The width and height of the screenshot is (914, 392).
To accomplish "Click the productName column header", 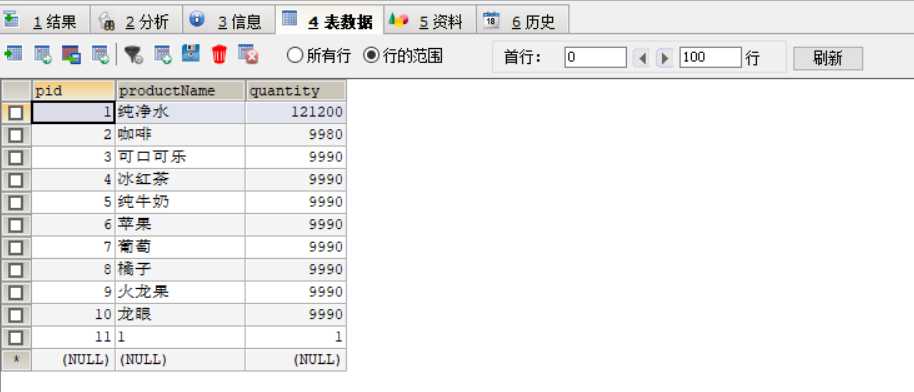I will (x=180, y=90).
